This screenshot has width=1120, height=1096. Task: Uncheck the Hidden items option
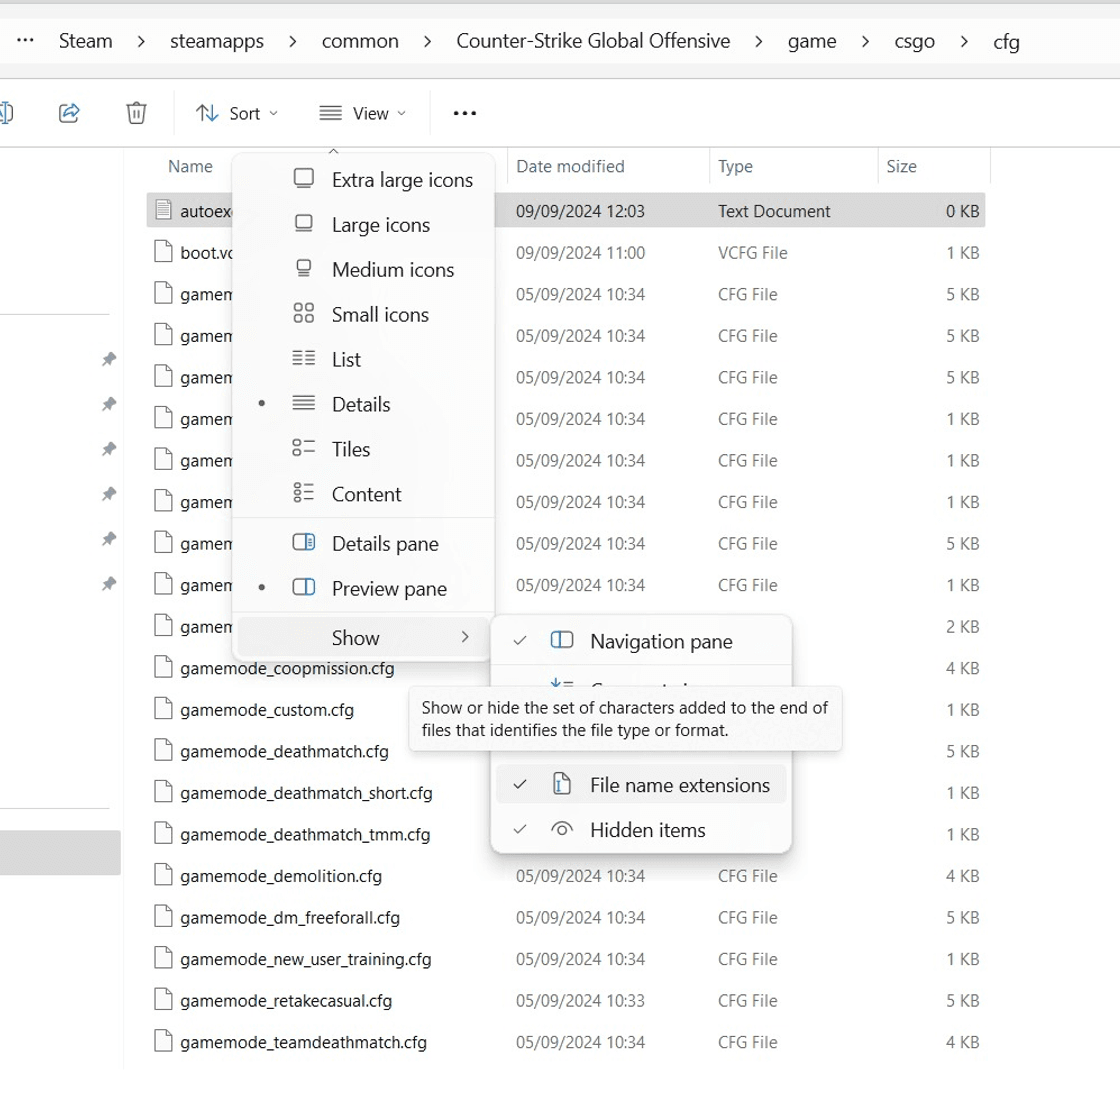[647, 830]
